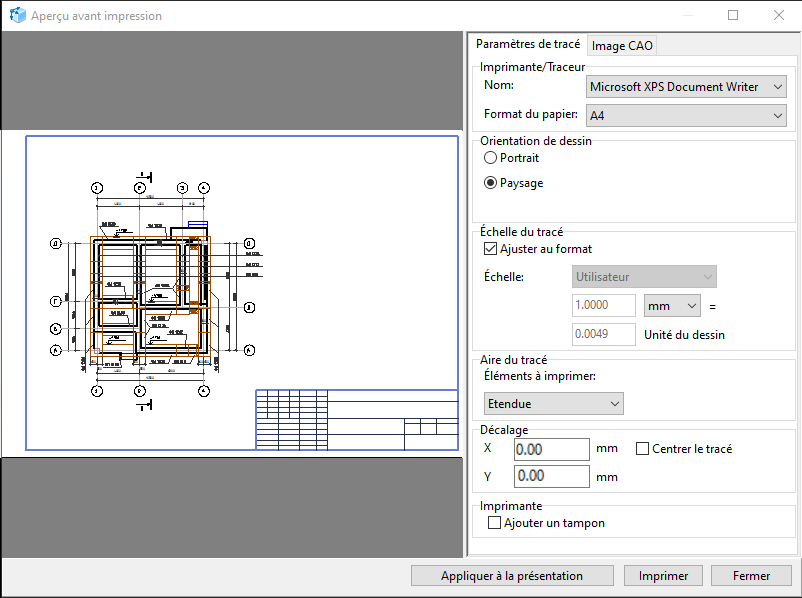This screenshot has width=802, height=598.
Task: Click the app icon in title bar
Action: [17, 16]
